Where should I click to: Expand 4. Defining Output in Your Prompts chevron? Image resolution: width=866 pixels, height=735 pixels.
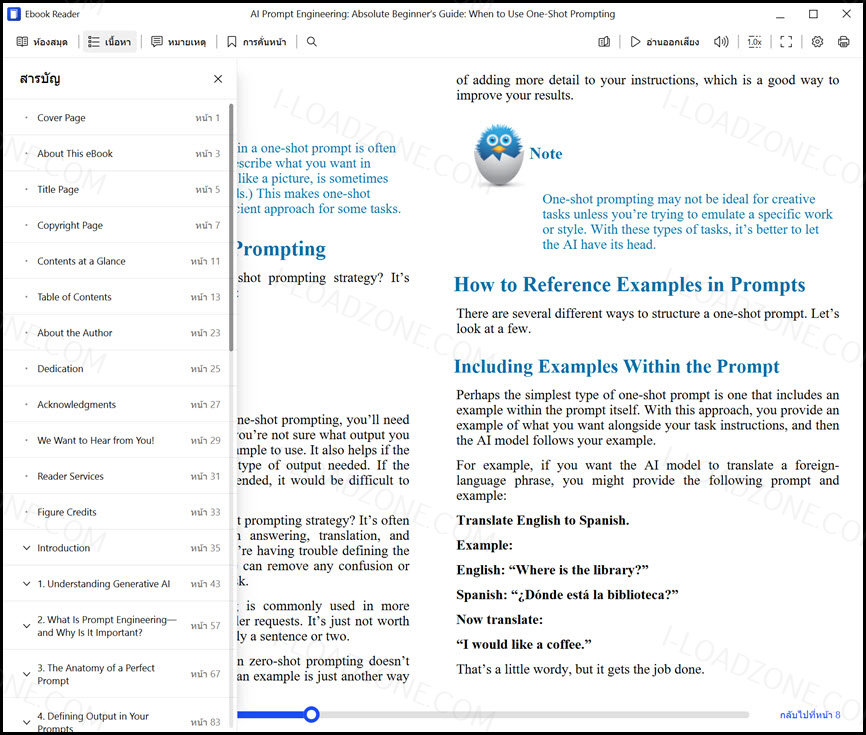[x=26, y=722]
